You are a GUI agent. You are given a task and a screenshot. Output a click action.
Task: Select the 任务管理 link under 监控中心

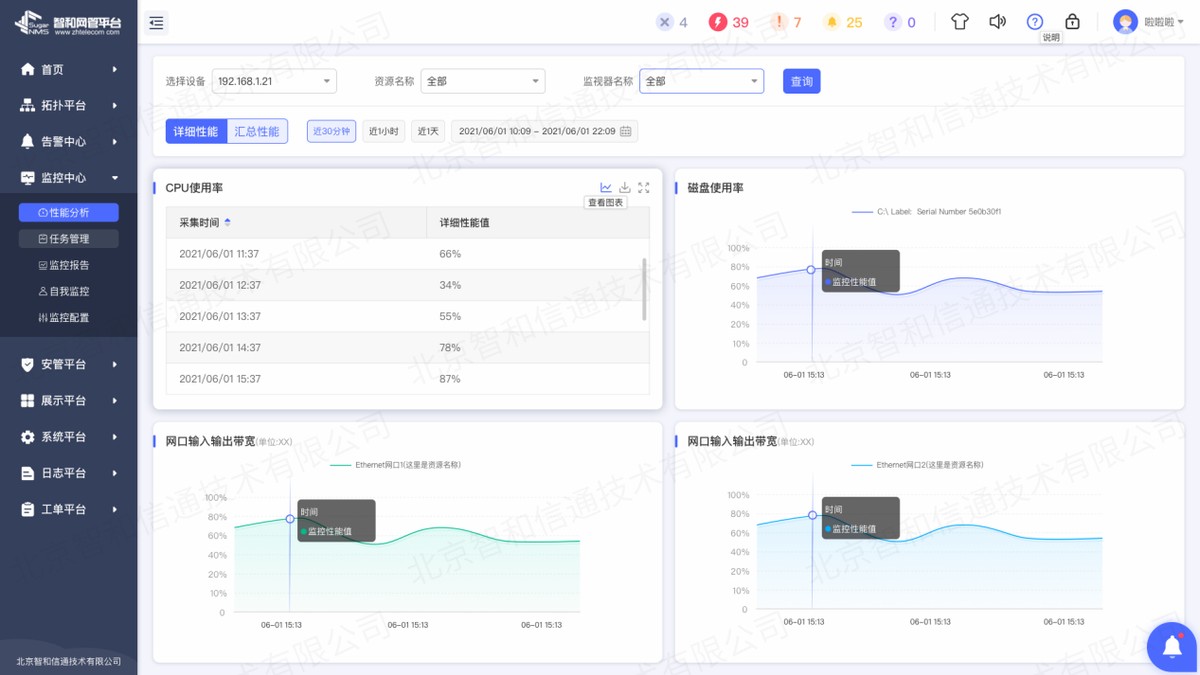[68, 238]
